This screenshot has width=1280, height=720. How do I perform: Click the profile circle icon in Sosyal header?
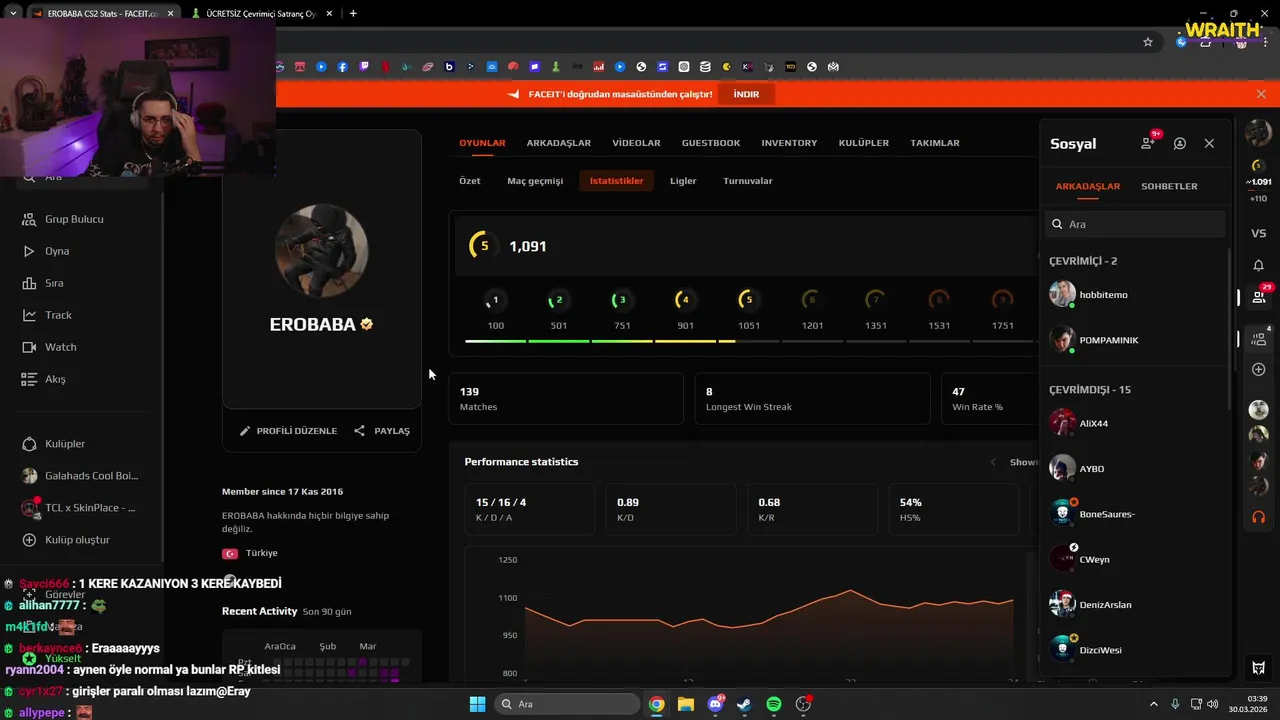click(1180, 144)
